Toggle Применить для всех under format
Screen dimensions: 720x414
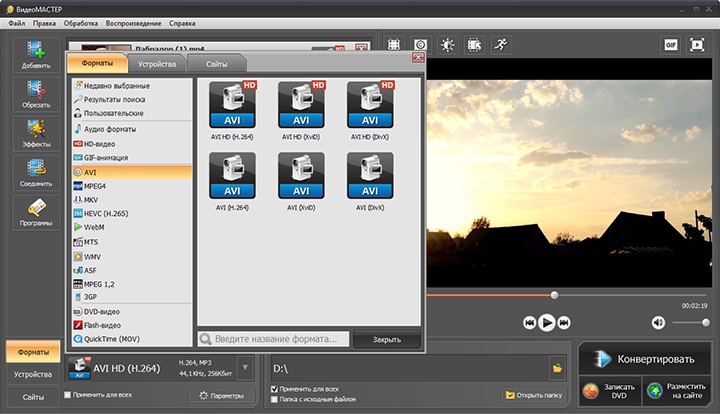pyautogui.click(x=68, y=395)
